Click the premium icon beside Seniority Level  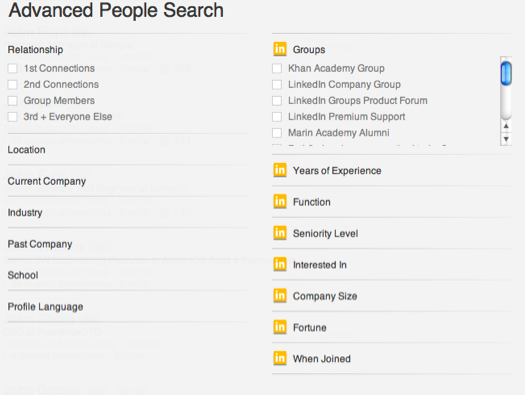(x=280, y=233)
